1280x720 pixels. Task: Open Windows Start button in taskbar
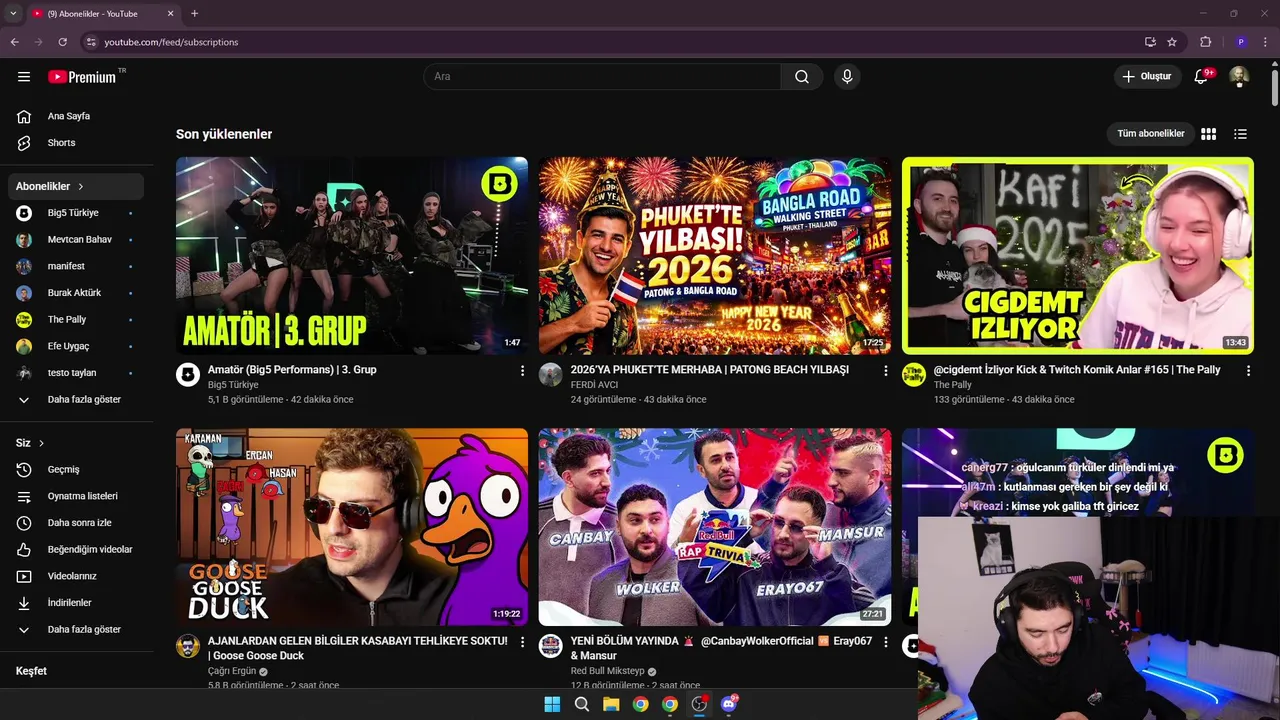(x=552, y=704)
